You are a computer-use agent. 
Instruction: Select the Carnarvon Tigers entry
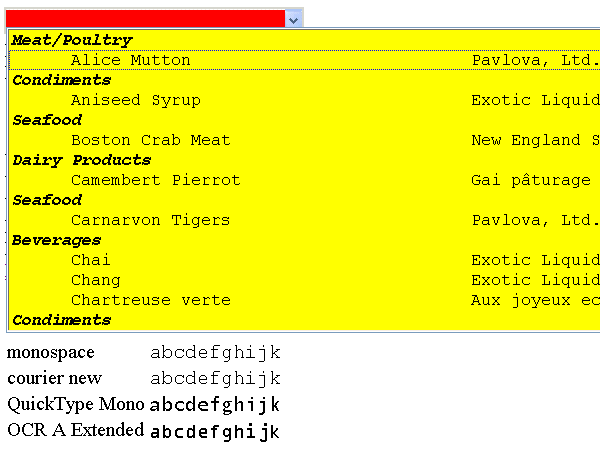pos(305,220)
